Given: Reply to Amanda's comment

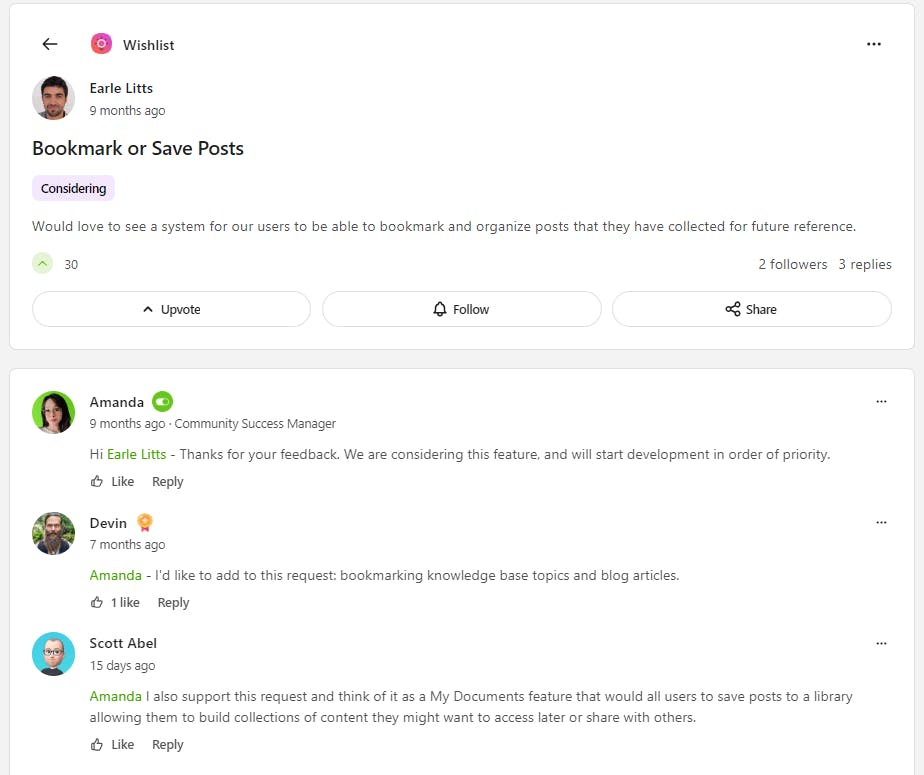Looking at the screenshot, I should click(x=167, y=482).
